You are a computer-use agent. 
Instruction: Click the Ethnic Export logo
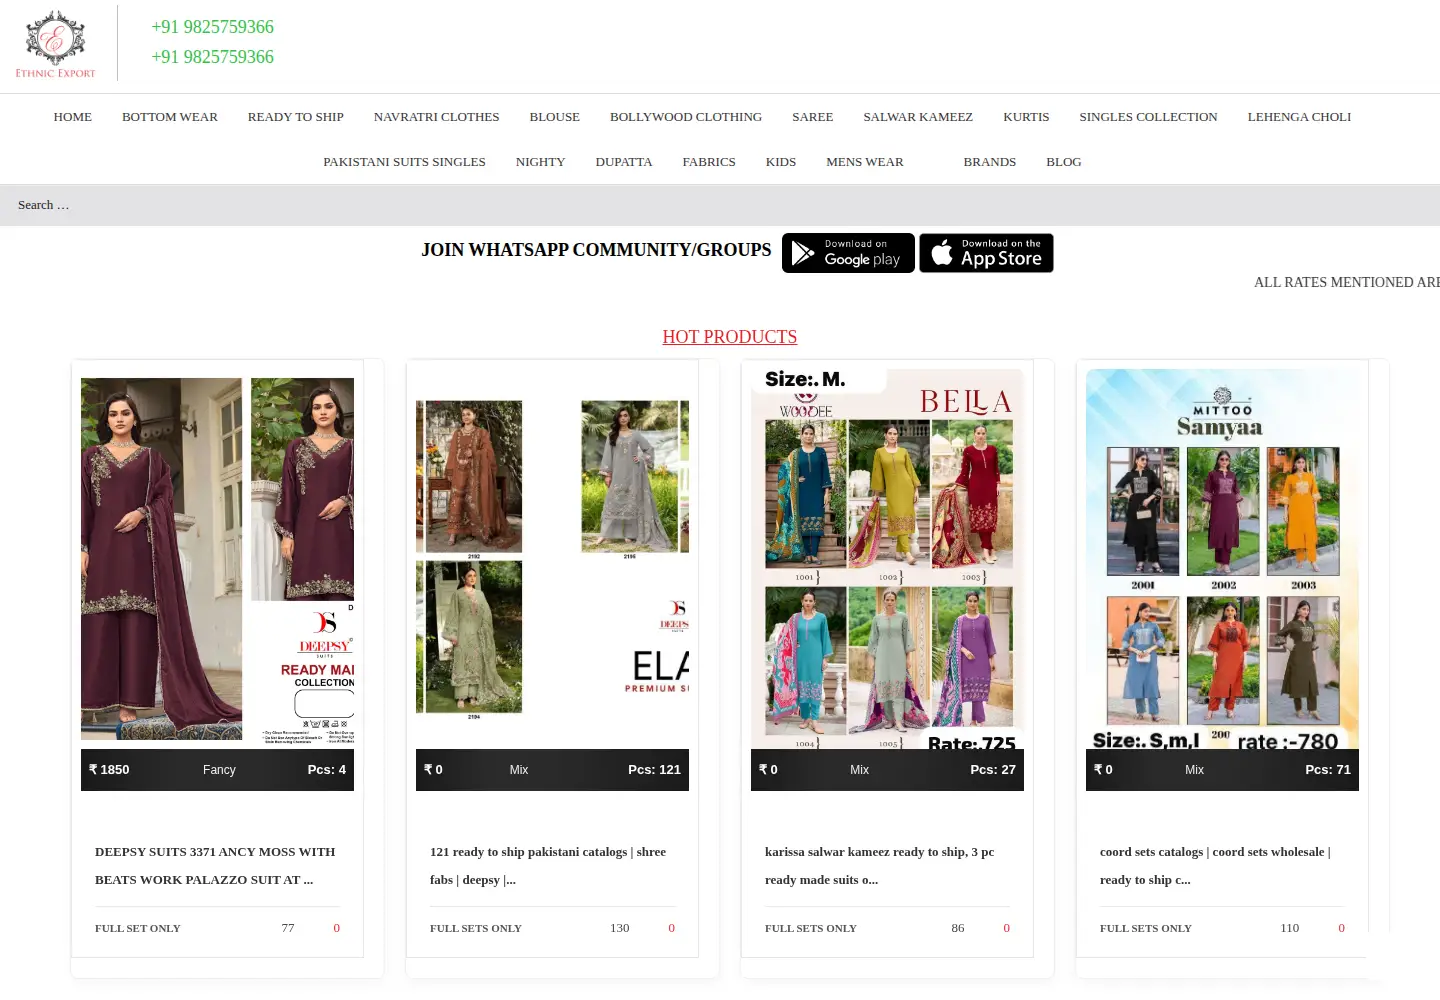pos(55,44)
